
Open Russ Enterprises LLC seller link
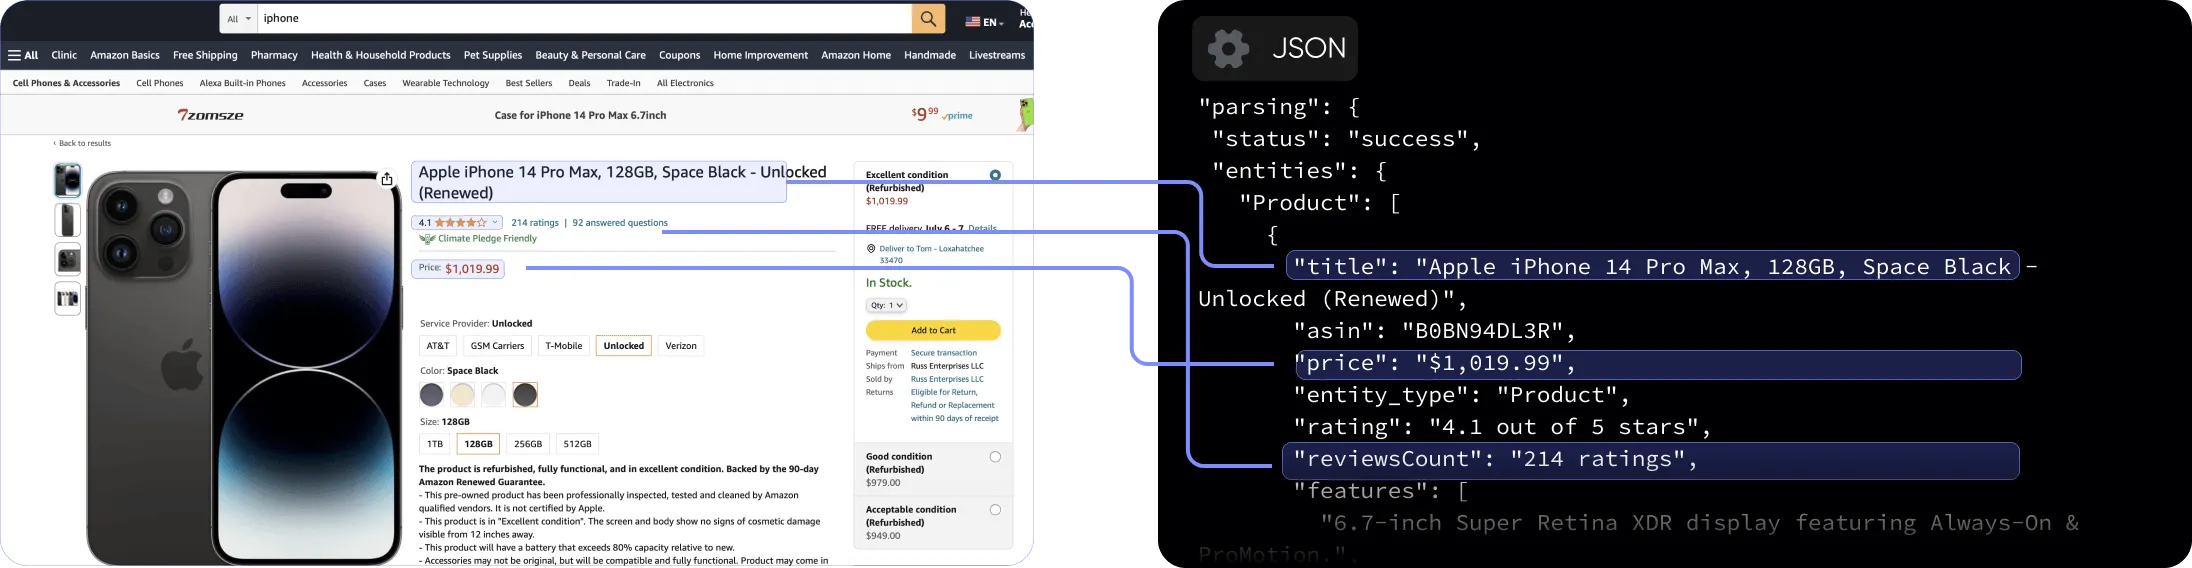947,379
